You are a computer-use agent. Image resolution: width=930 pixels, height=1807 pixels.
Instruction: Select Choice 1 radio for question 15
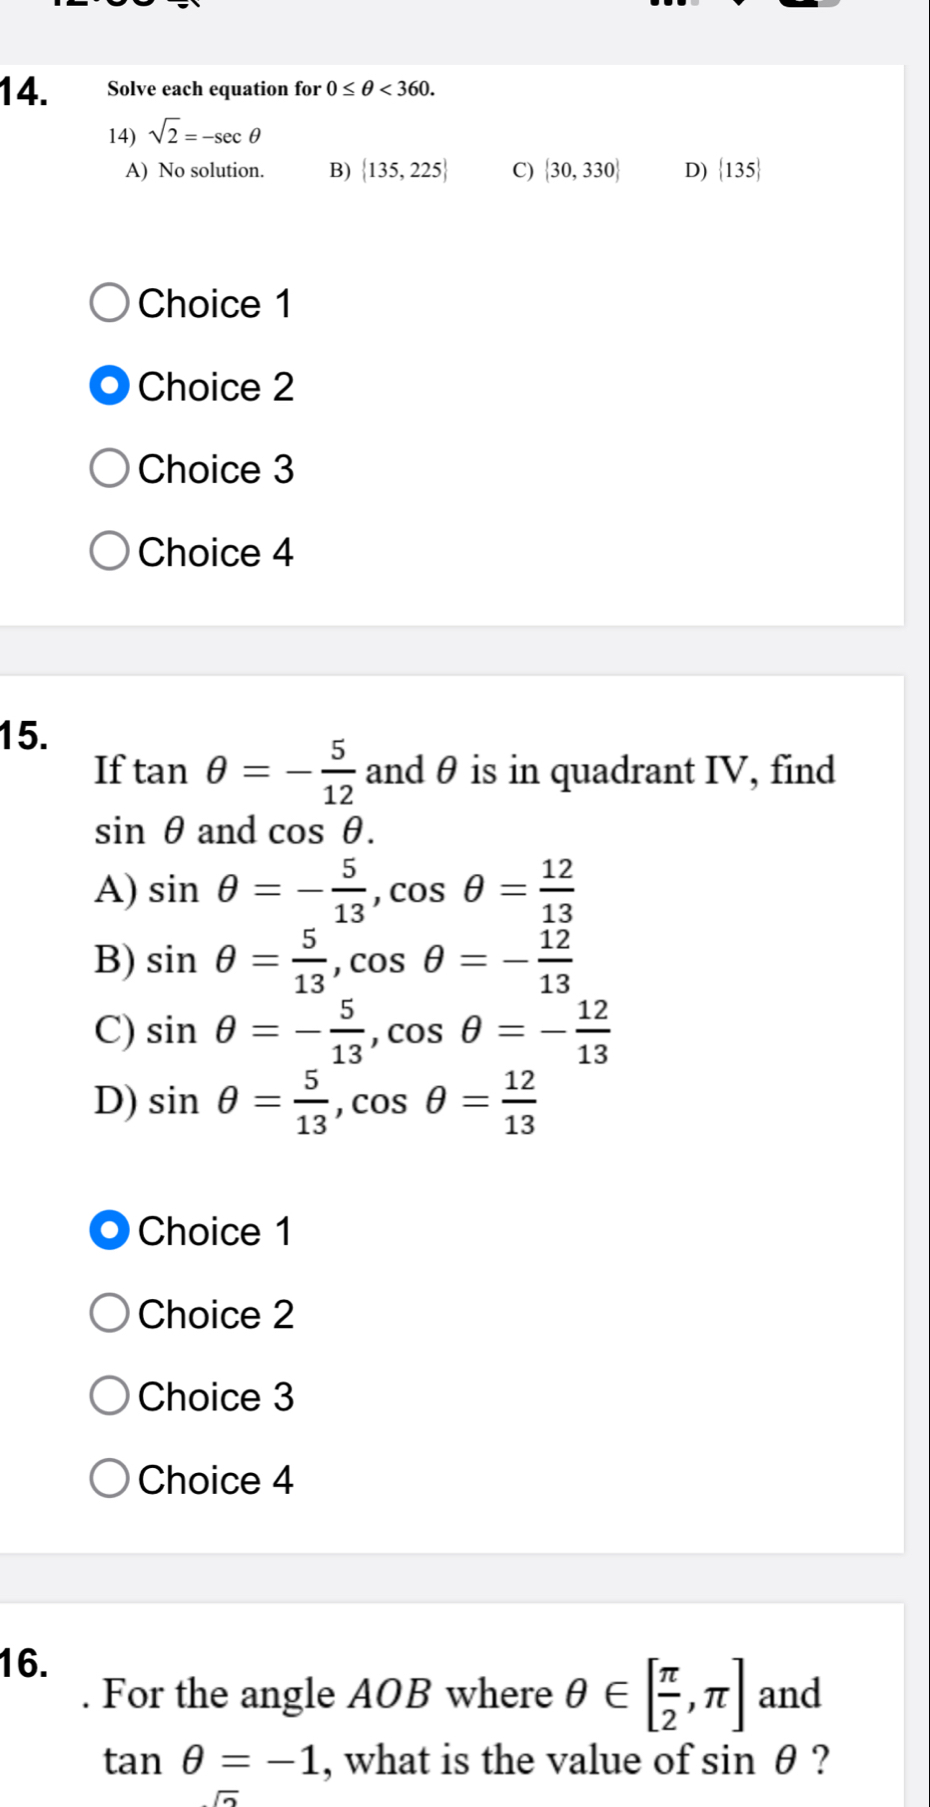click(110, 1231)
